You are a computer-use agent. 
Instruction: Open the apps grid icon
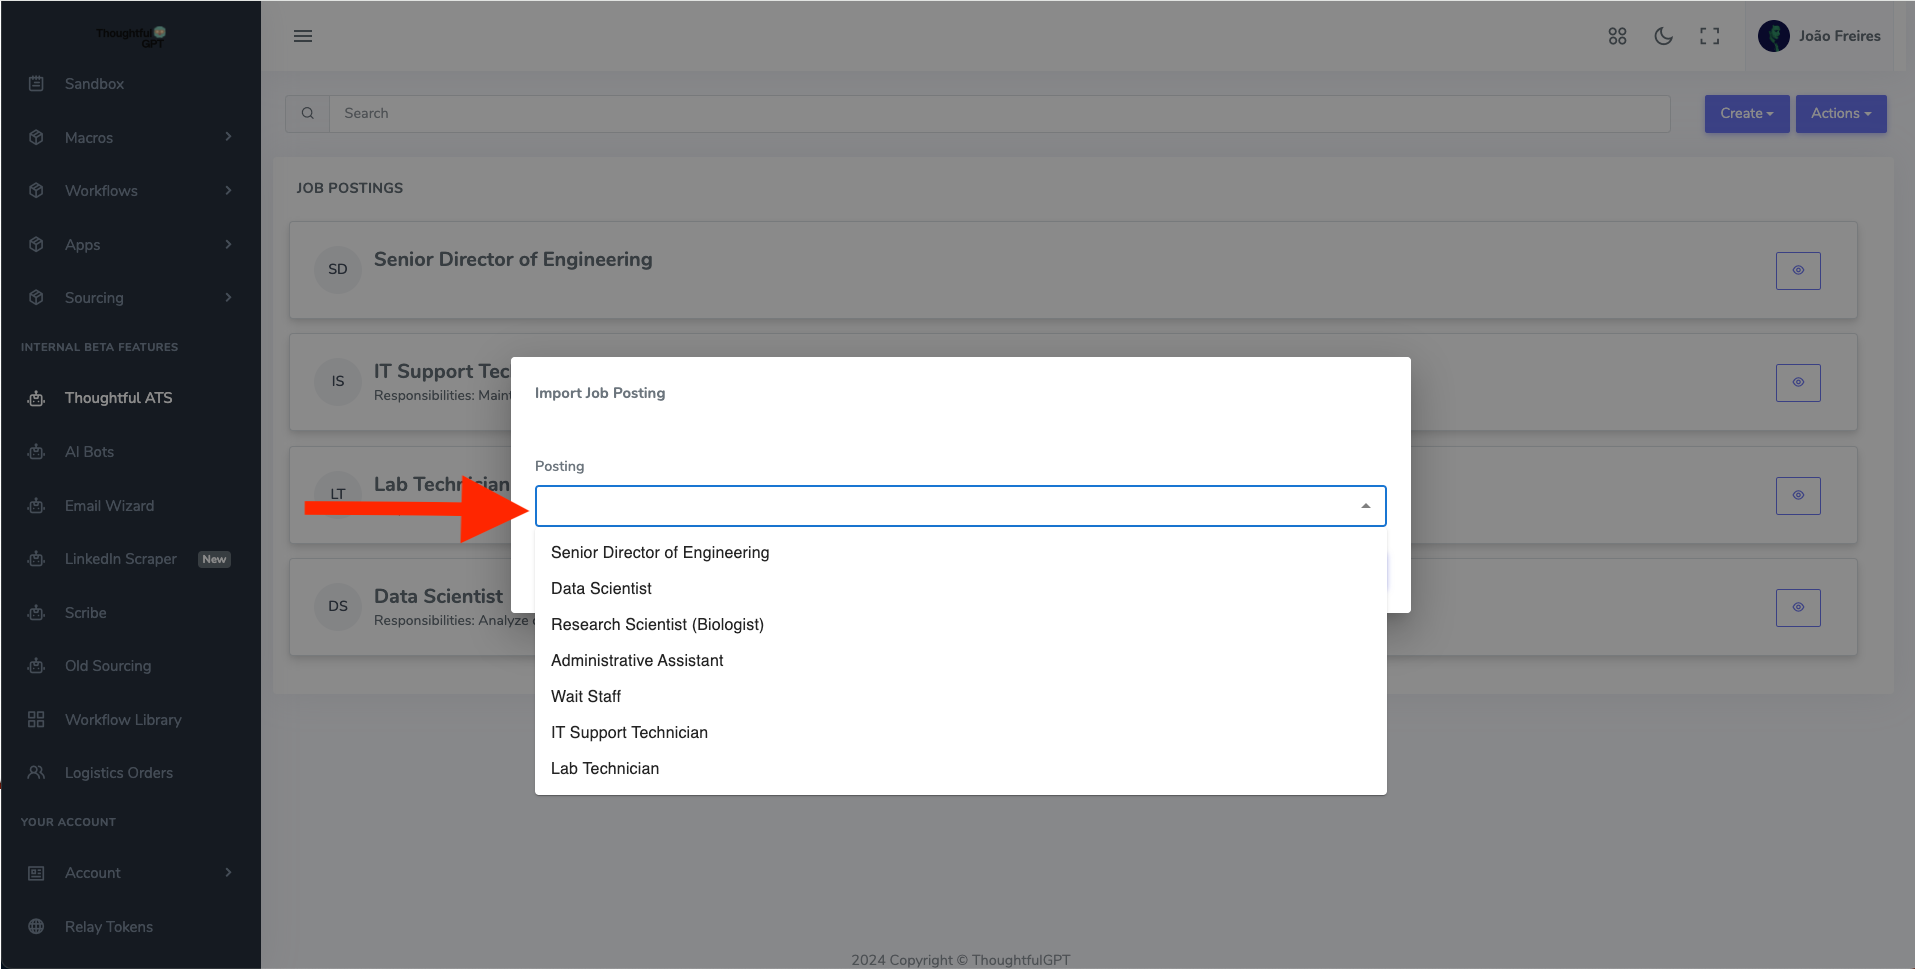click(x=1617, y=36)
